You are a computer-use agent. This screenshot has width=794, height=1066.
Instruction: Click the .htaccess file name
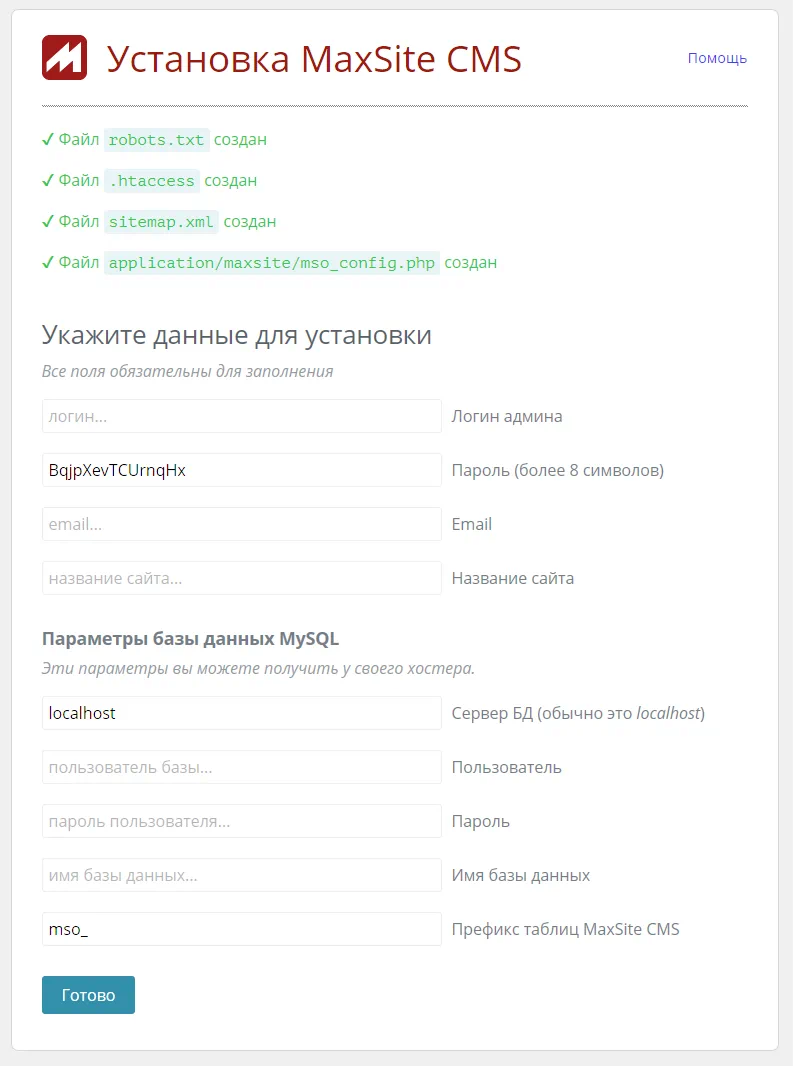152,181
